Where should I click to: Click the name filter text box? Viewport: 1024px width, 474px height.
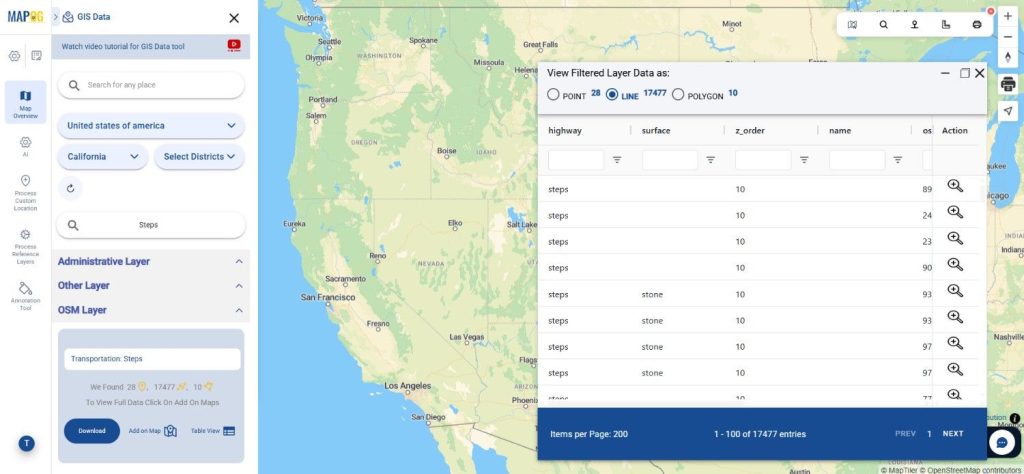coord(857,160)
